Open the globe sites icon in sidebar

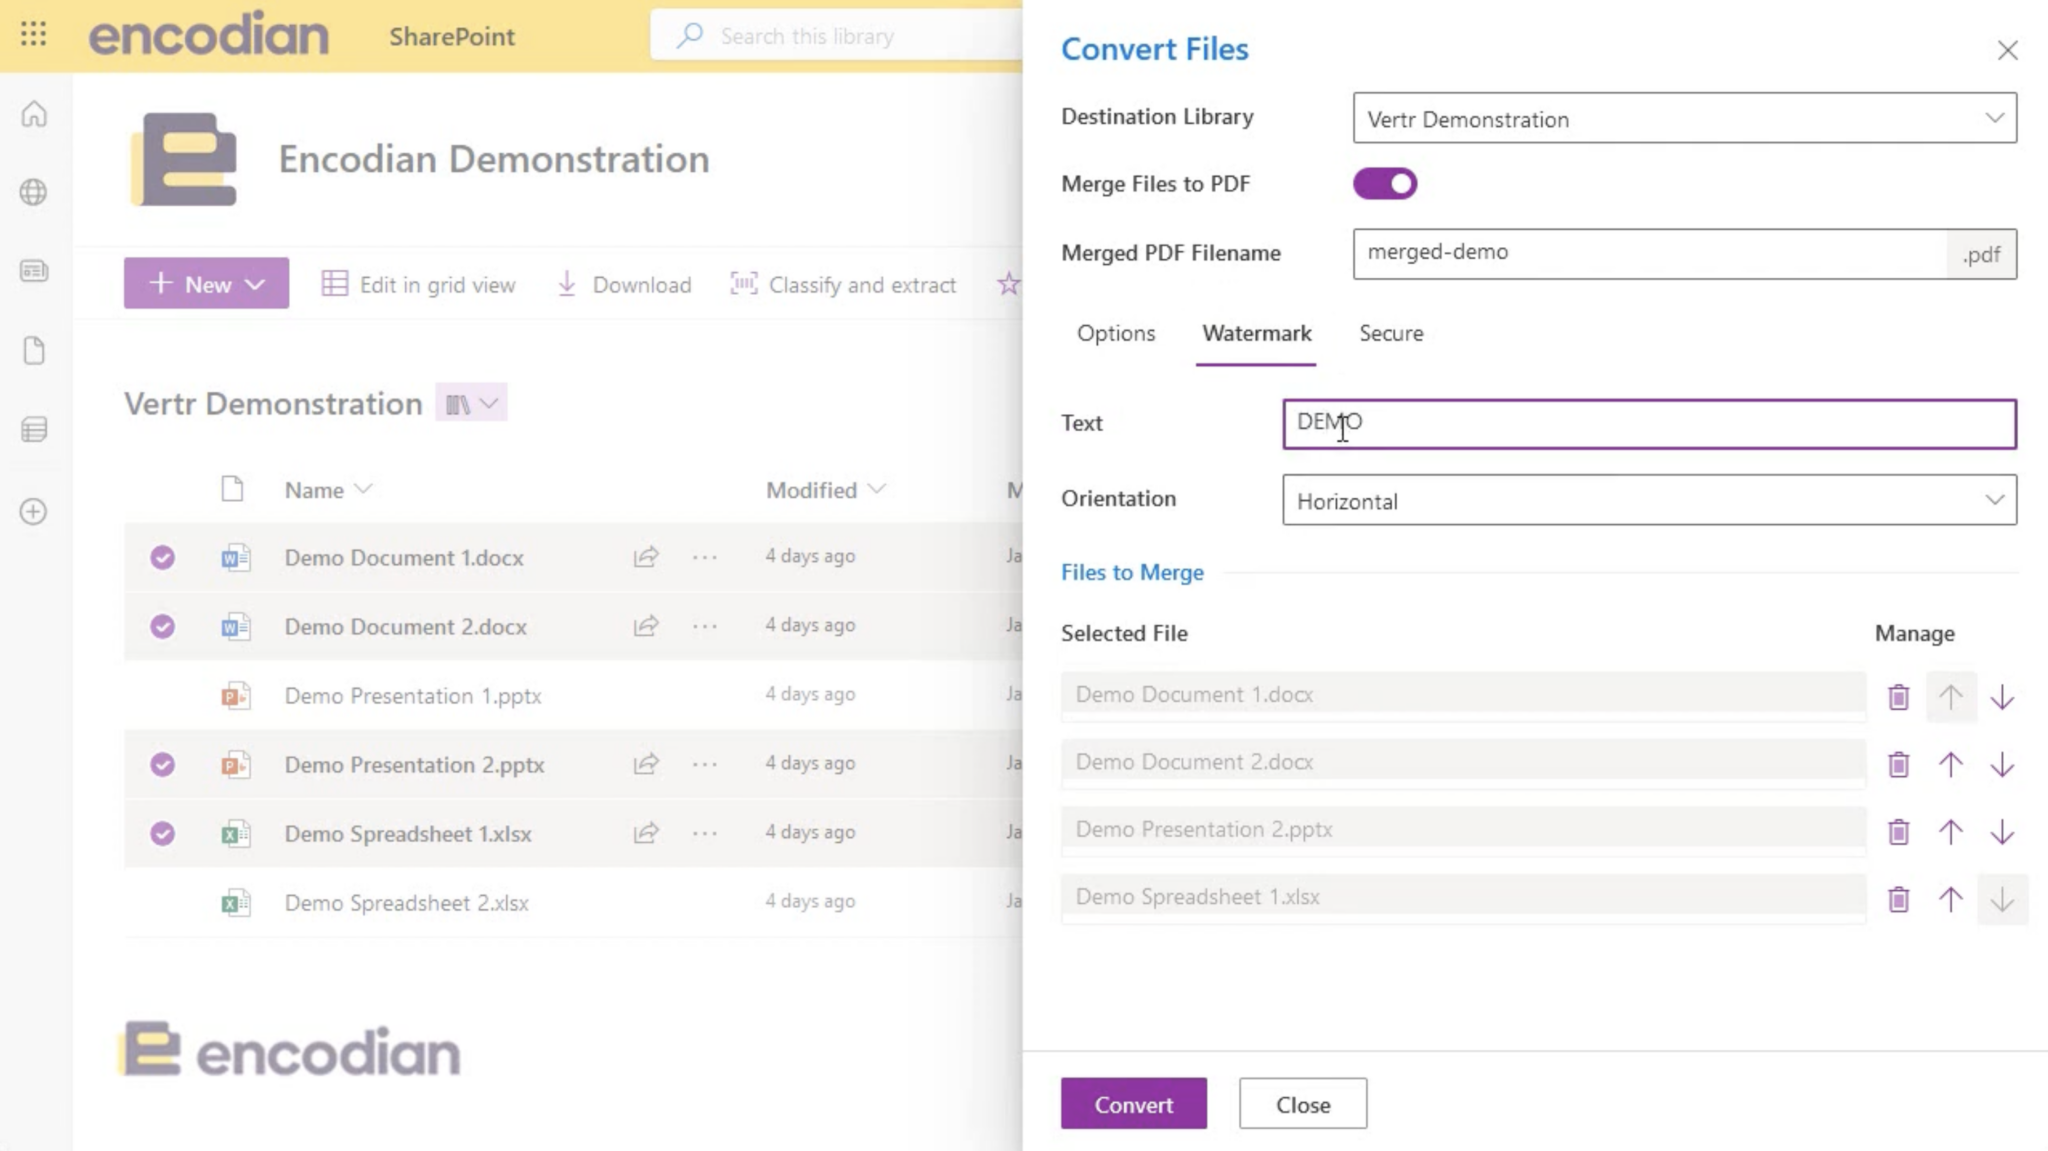tap(34, 192)
